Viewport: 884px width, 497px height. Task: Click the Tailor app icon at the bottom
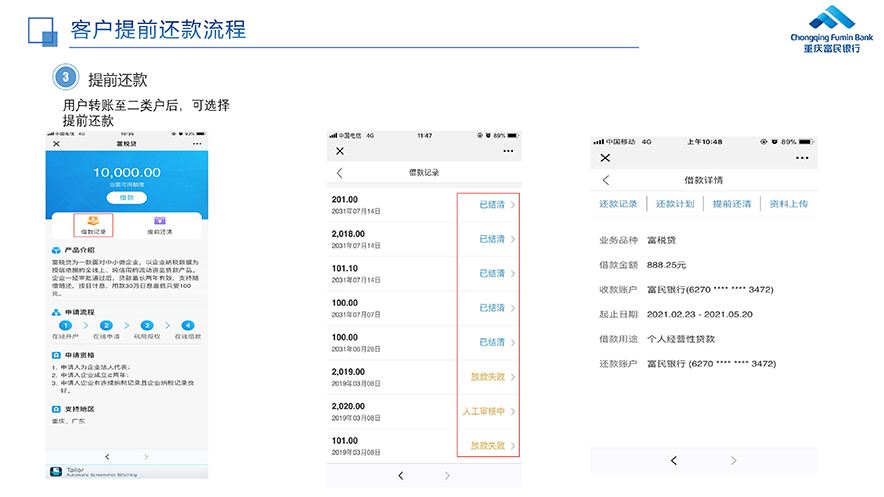coord(56,472)
